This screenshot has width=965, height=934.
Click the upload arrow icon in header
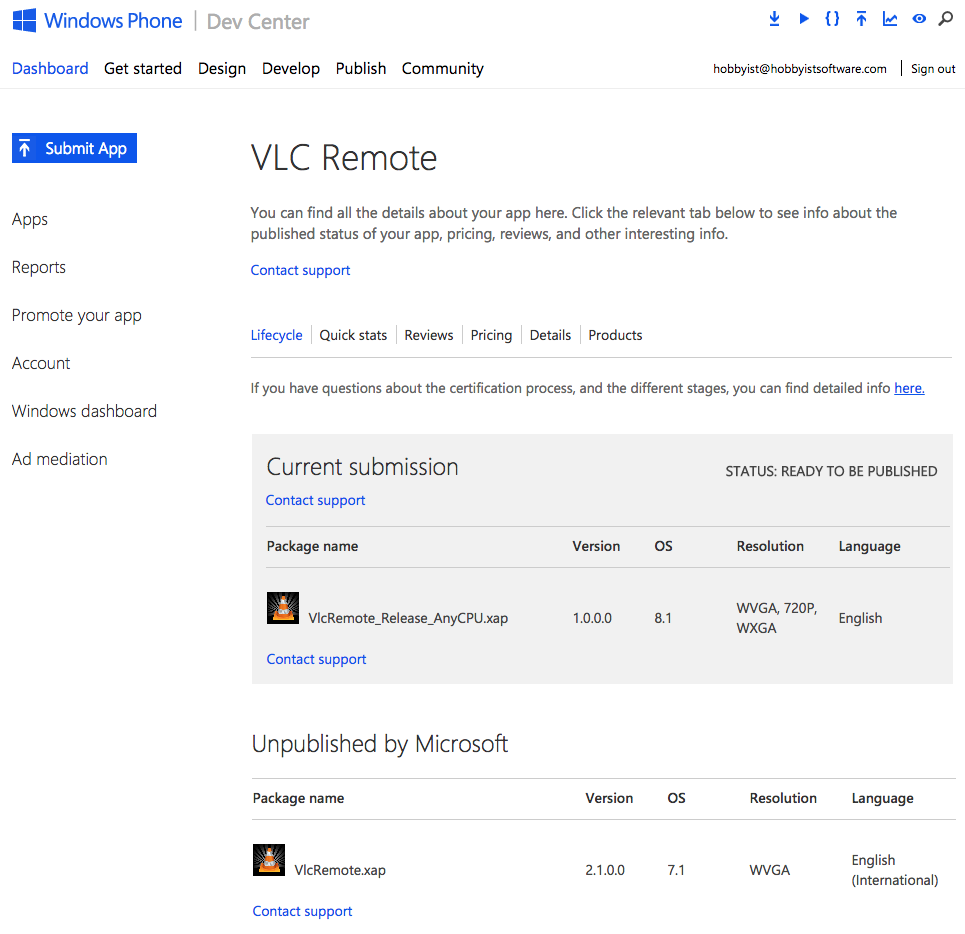click(861, 18)
